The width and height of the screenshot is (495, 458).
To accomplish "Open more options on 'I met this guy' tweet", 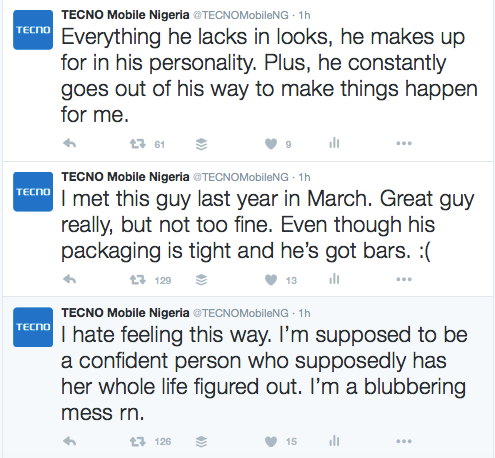I will pyautogui.click(x=404, y=279).
